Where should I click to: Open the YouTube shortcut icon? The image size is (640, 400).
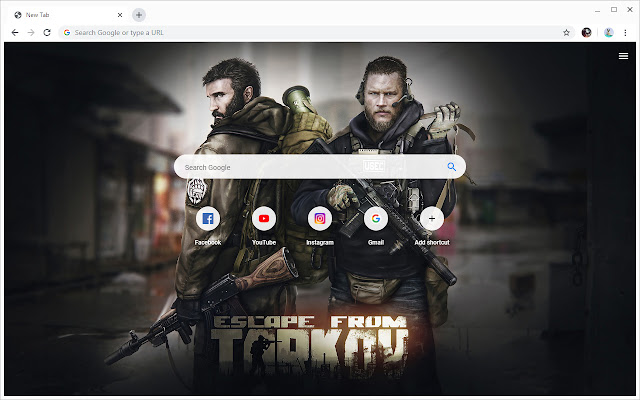[x=264, y=218]
